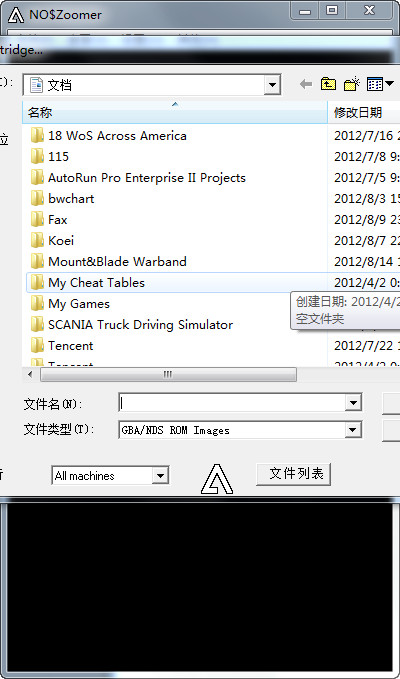This screenshot has width=400, height=679.
Task: Click the horizontal scrollbar thumb
Action: (168, 374)
